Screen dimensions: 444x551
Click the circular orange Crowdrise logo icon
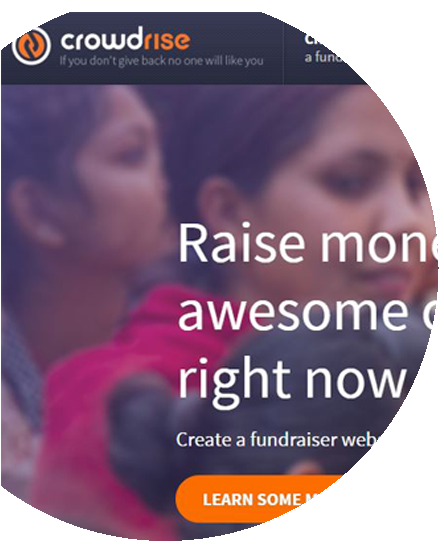click(31, 45)
